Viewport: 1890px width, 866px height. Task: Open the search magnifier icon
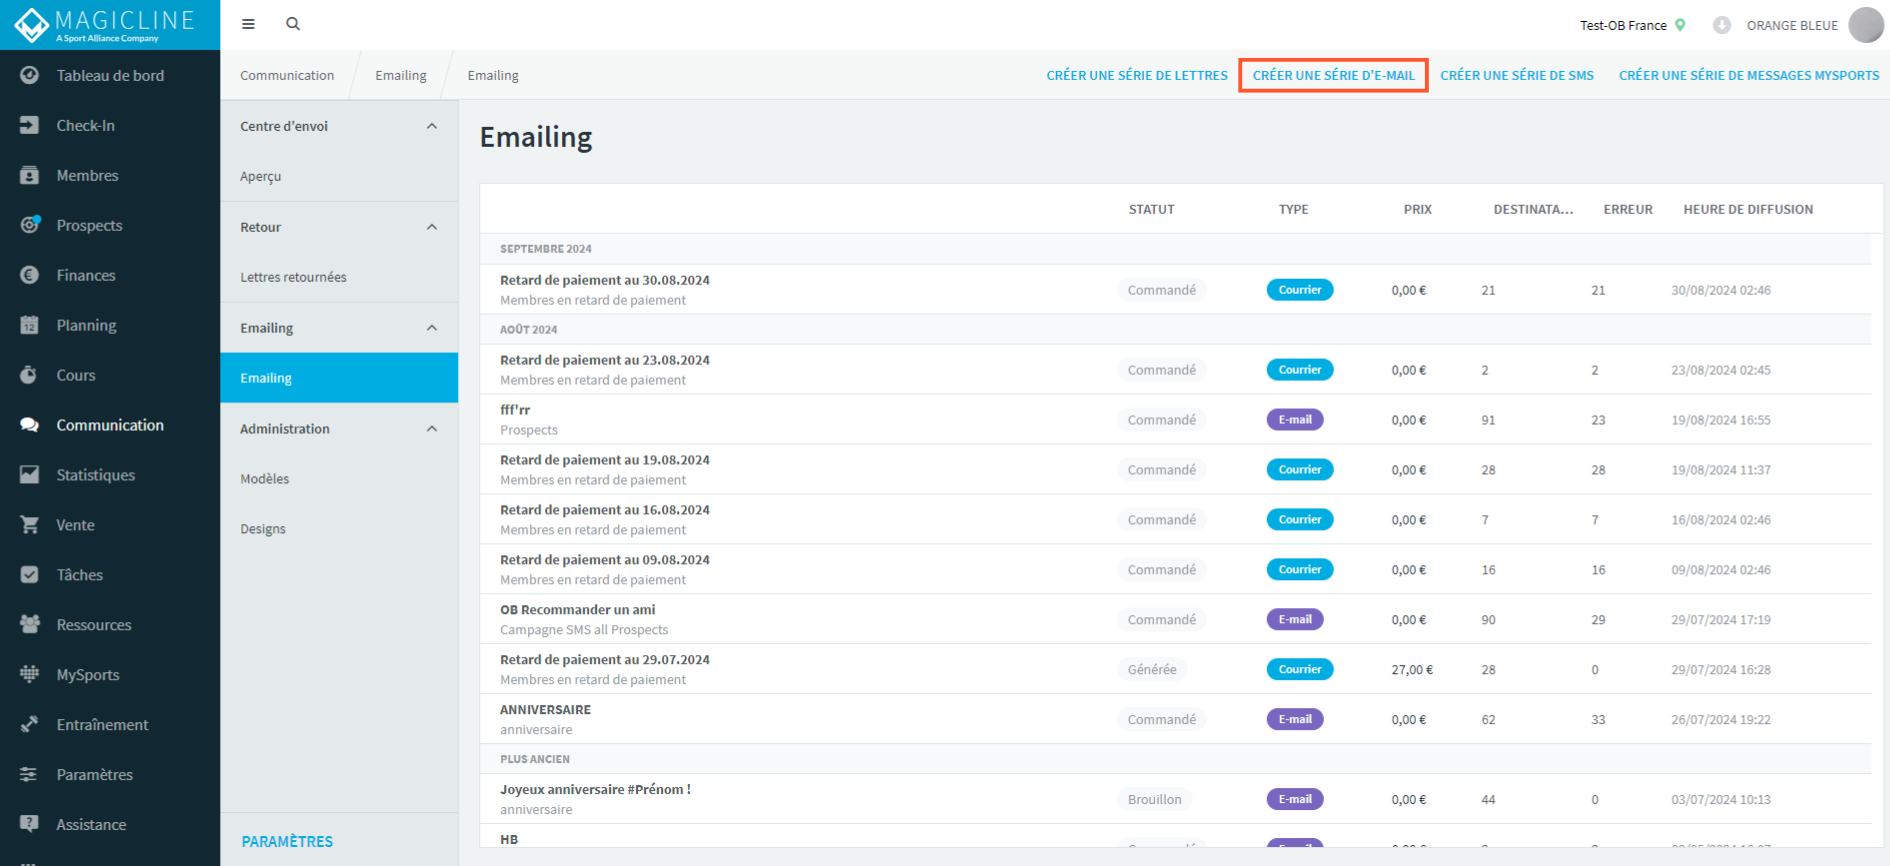[293, 24]
